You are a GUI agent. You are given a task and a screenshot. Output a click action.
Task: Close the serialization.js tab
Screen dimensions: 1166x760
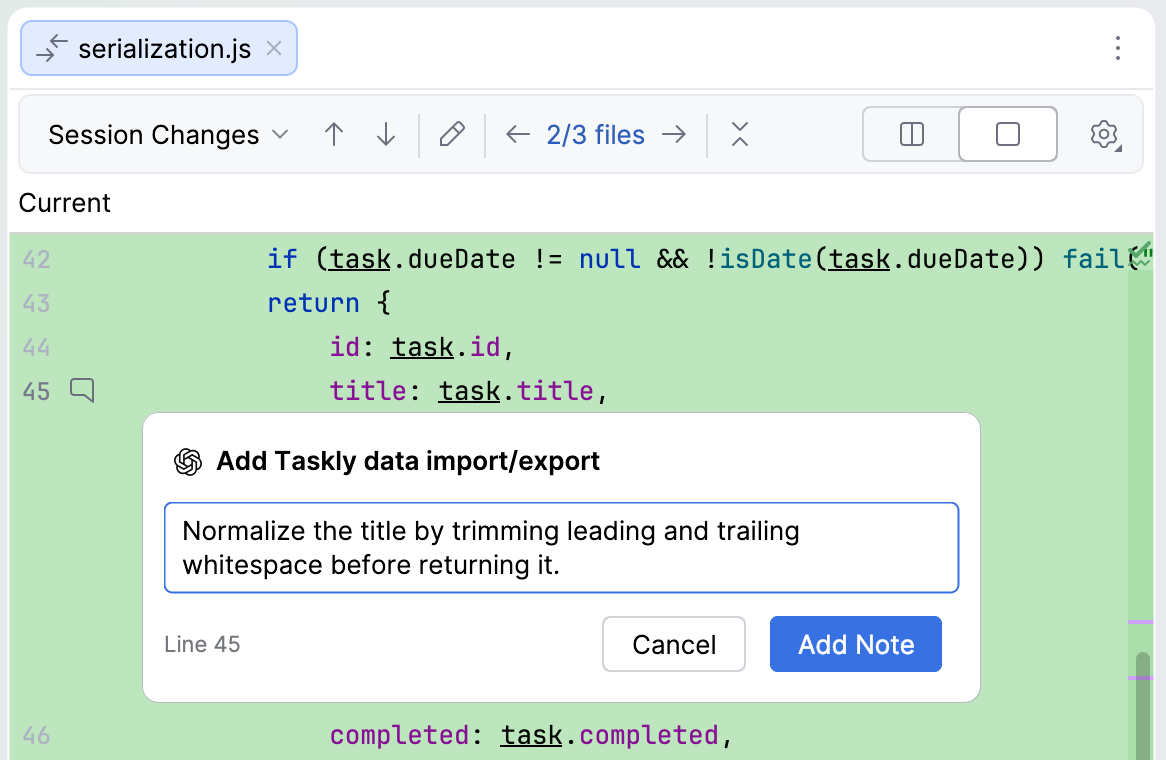tap(274, 48)
